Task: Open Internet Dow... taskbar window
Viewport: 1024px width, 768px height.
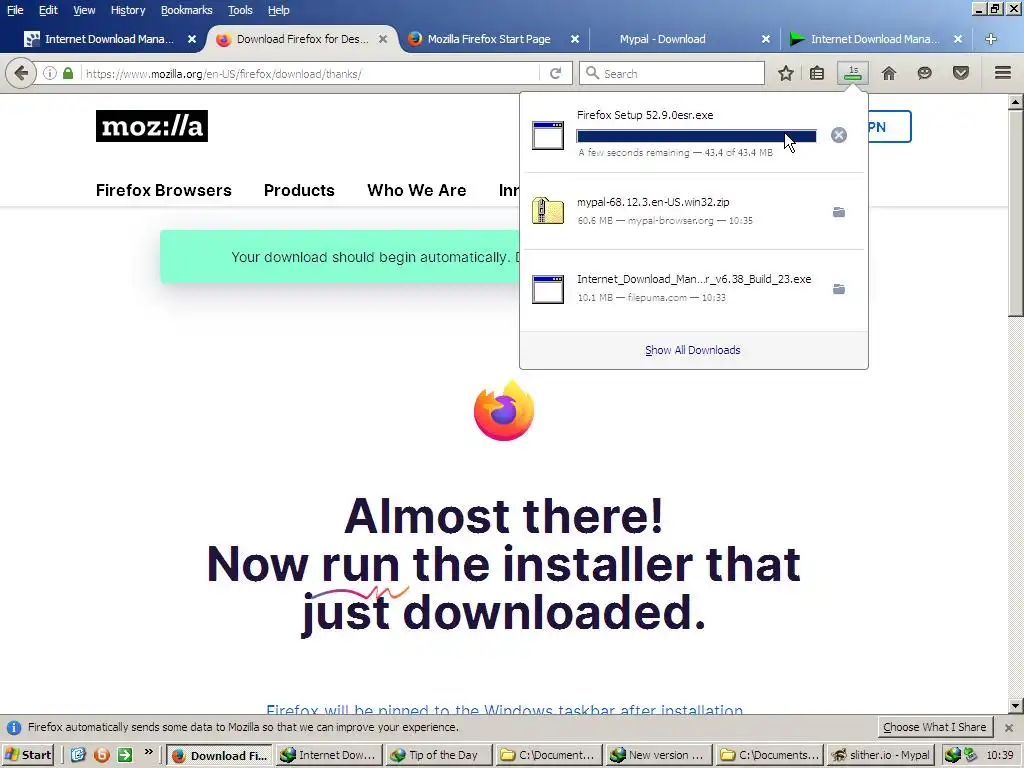Action: [328, 755]
